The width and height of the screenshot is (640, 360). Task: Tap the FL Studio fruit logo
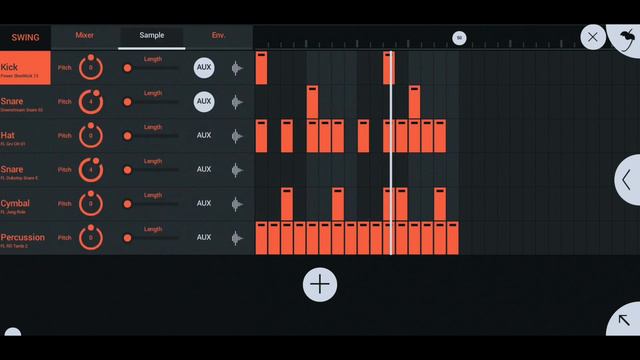(x=627, y=39)
